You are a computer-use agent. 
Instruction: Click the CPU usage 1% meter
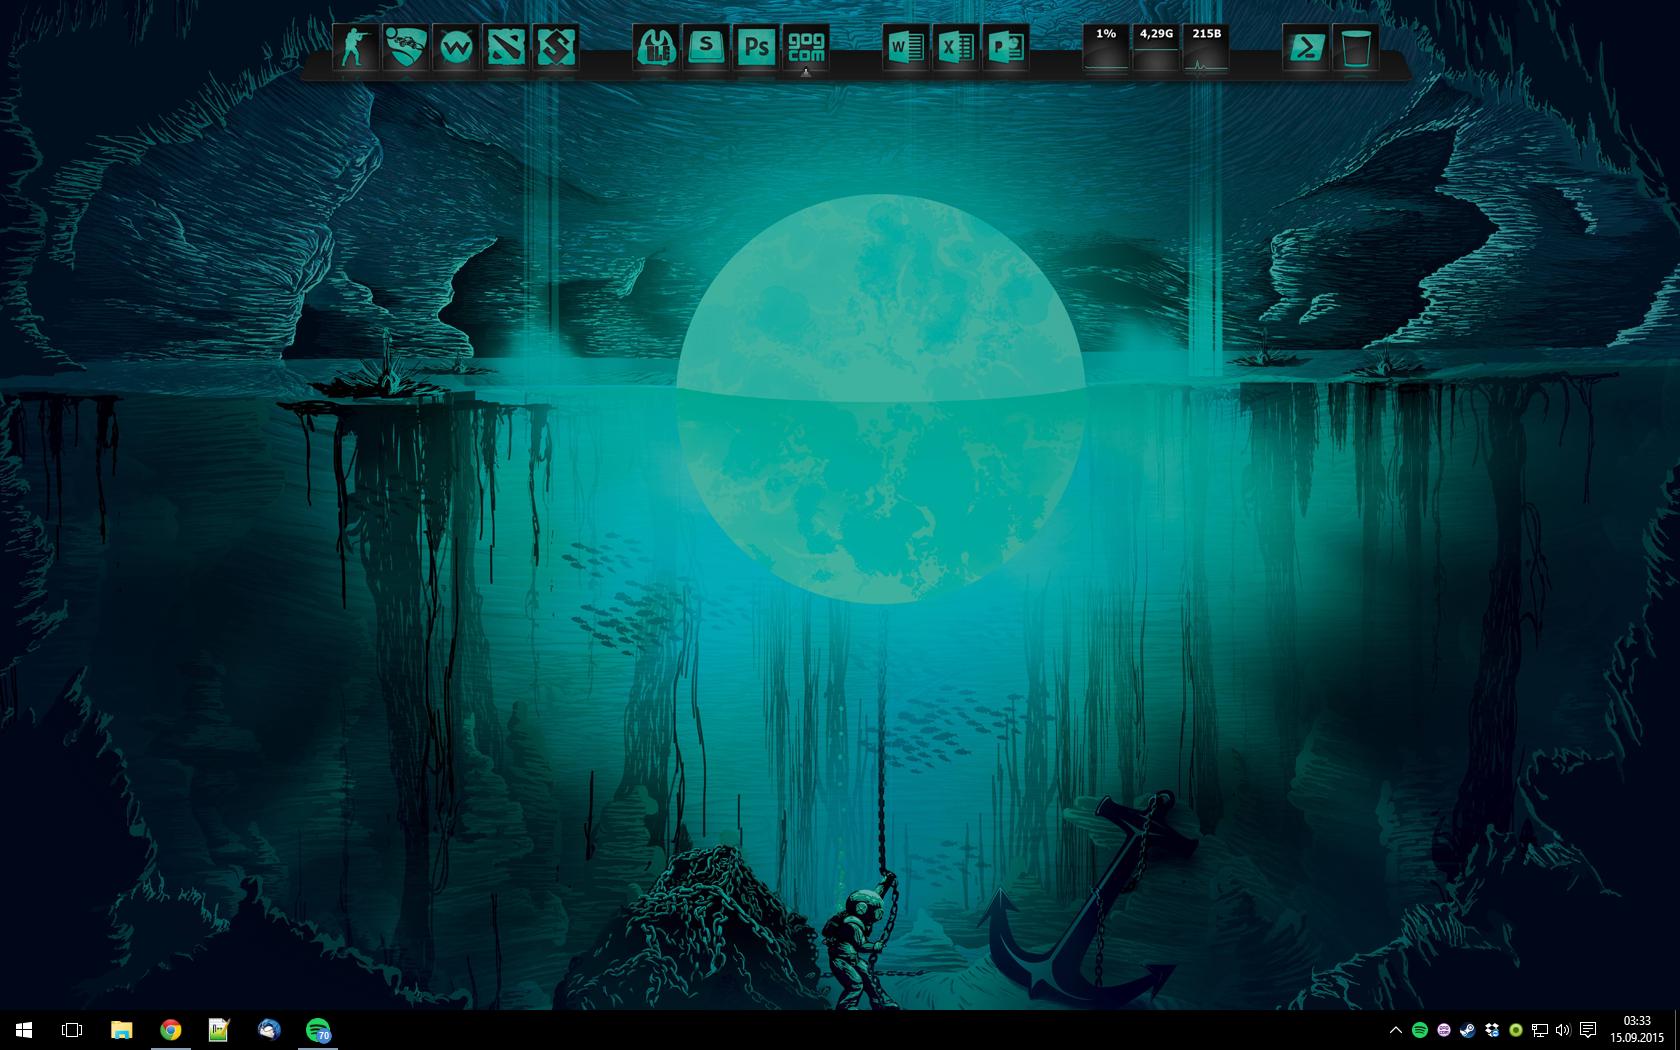coord(1106,47)
